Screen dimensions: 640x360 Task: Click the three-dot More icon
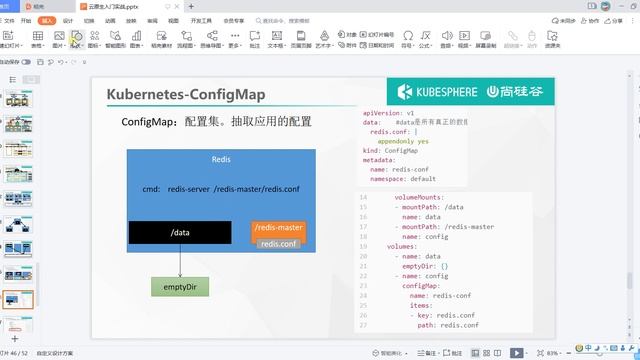[x=235, y=36]
